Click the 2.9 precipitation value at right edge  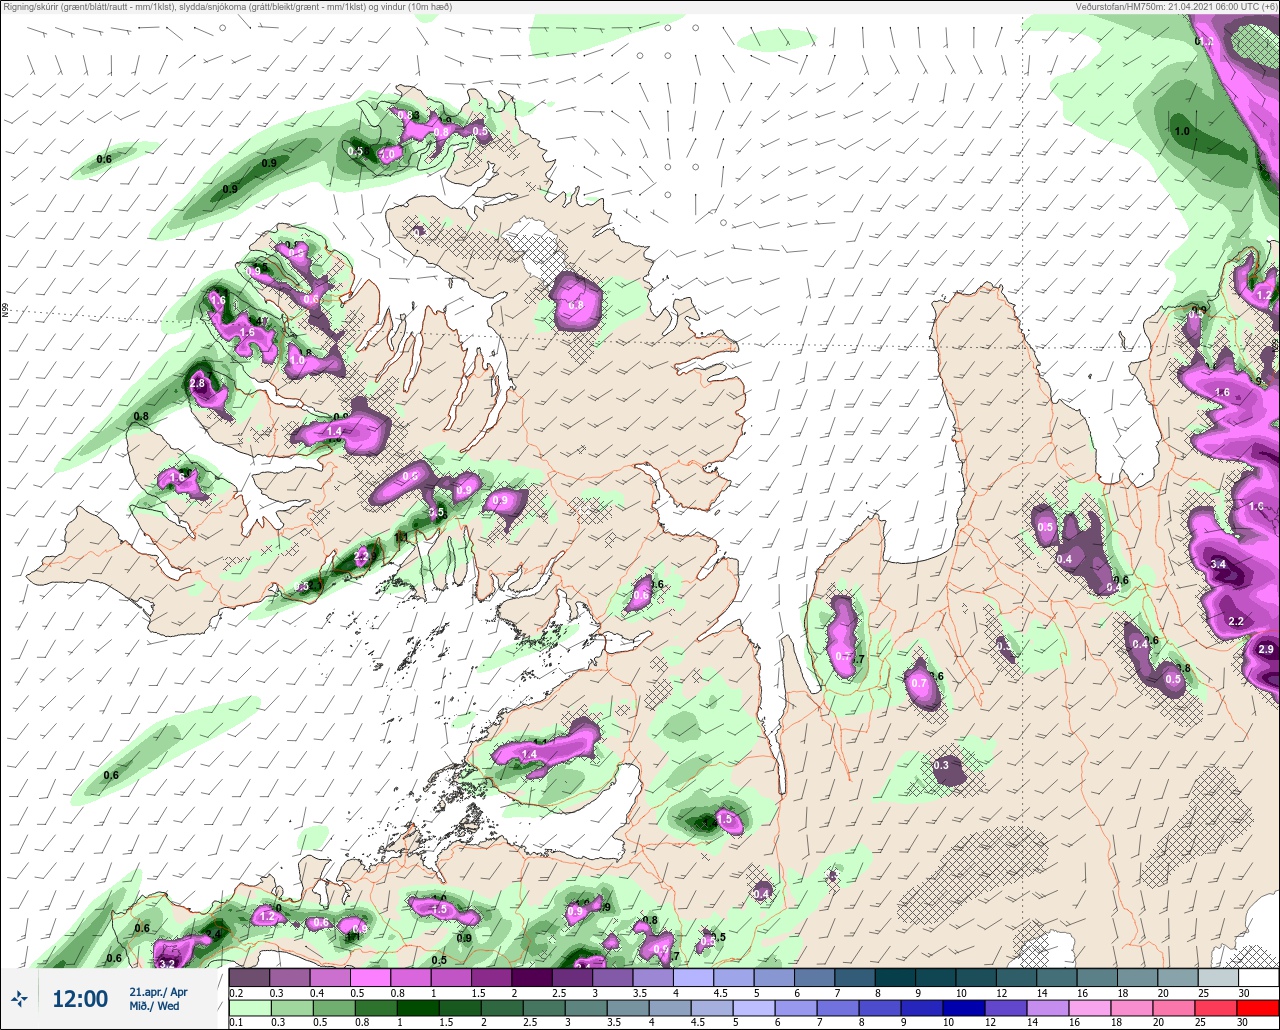pos(1266,650)
